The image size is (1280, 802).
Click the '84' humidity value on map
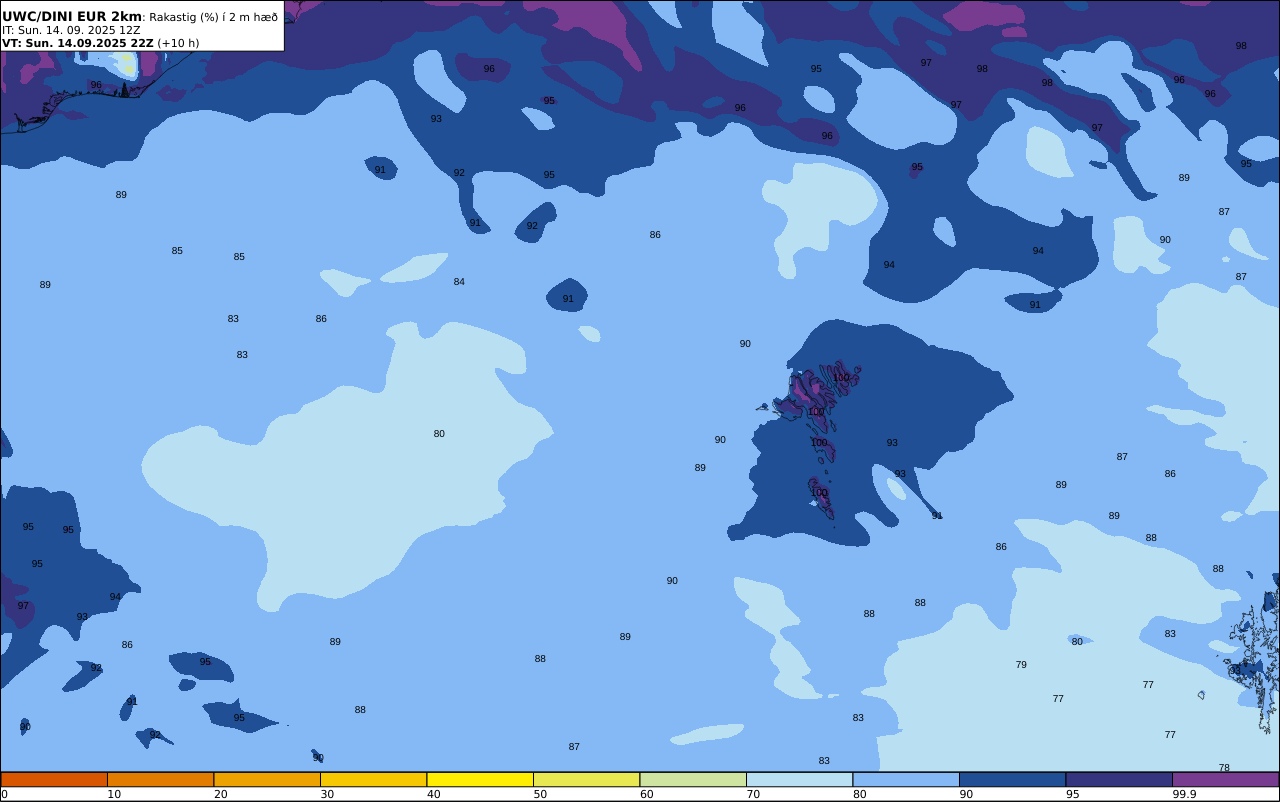(x=459, y=282)
